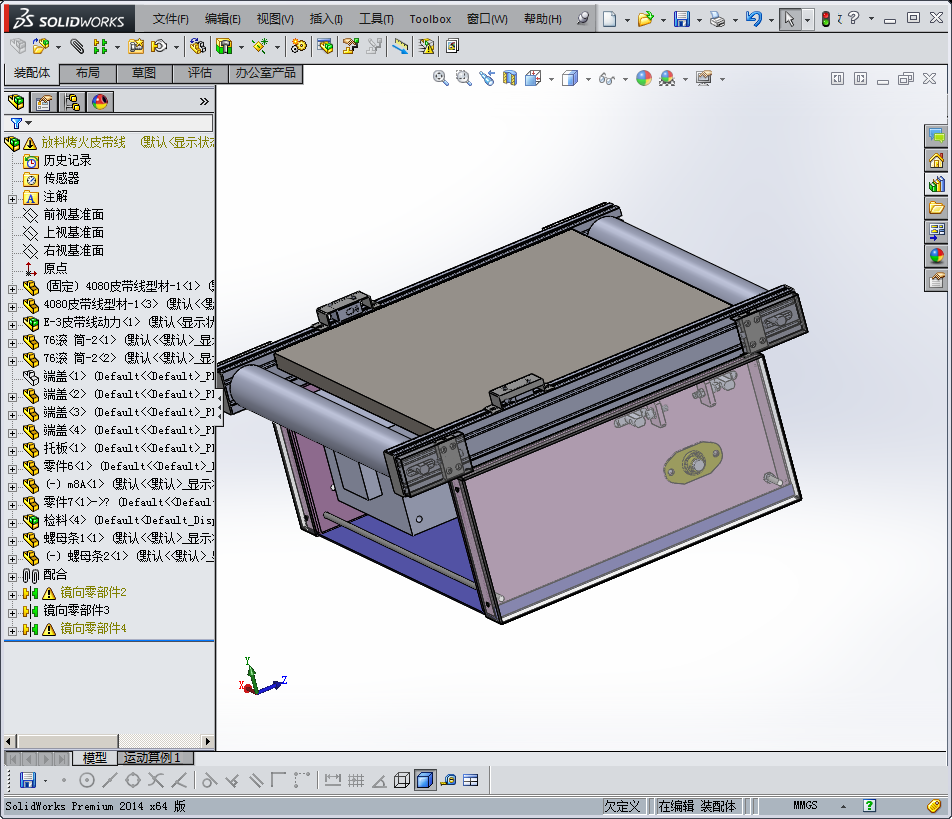Click Show Hidden Components icon
Viewport: 952px width, 819px height.
(x=197, y=46)
